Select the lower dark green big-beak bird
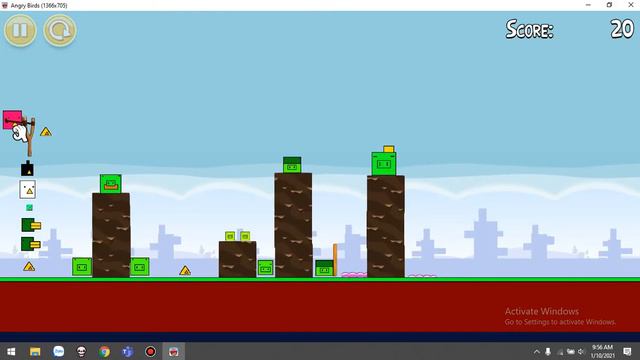Image resolution: width=640 pixels, height=360 pixels. coord(31,244)
